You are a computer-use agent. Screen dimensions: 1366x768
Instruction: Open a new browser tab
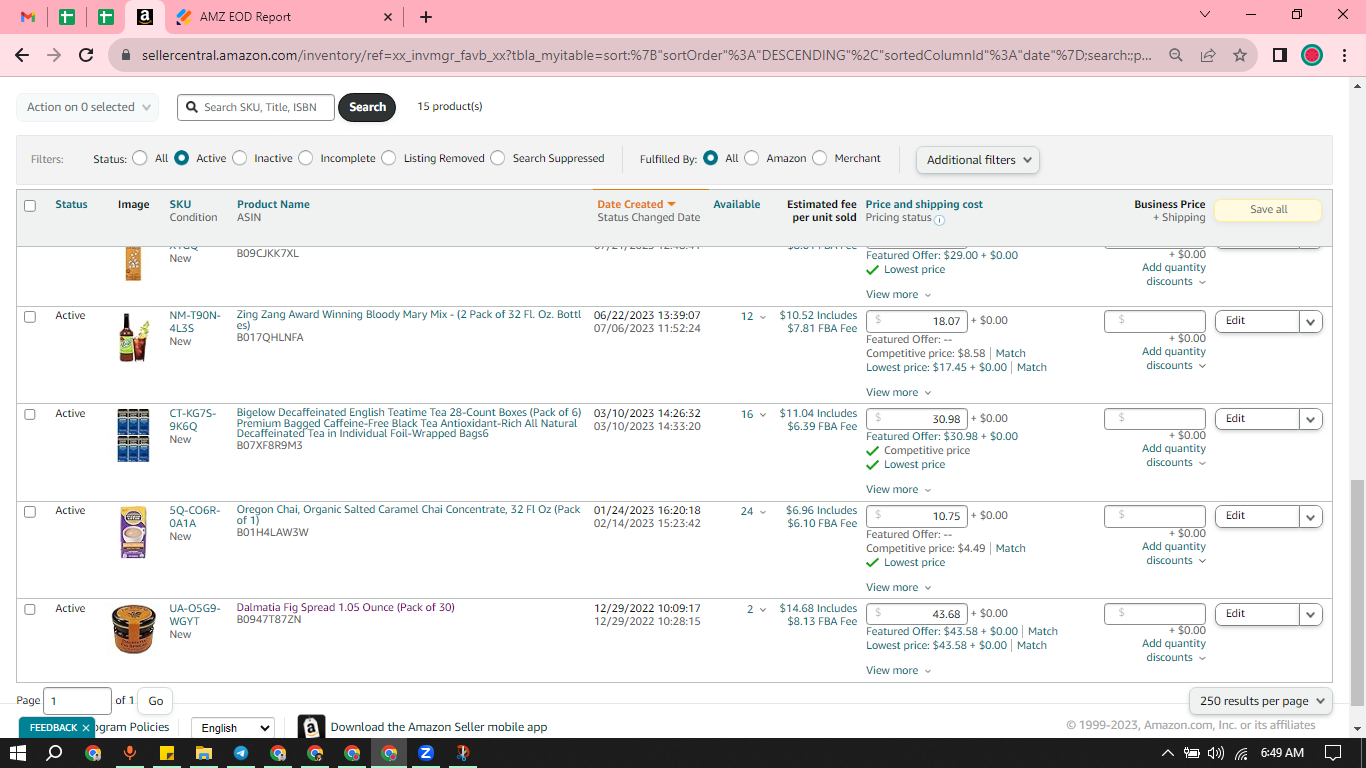tap(426, 17)
